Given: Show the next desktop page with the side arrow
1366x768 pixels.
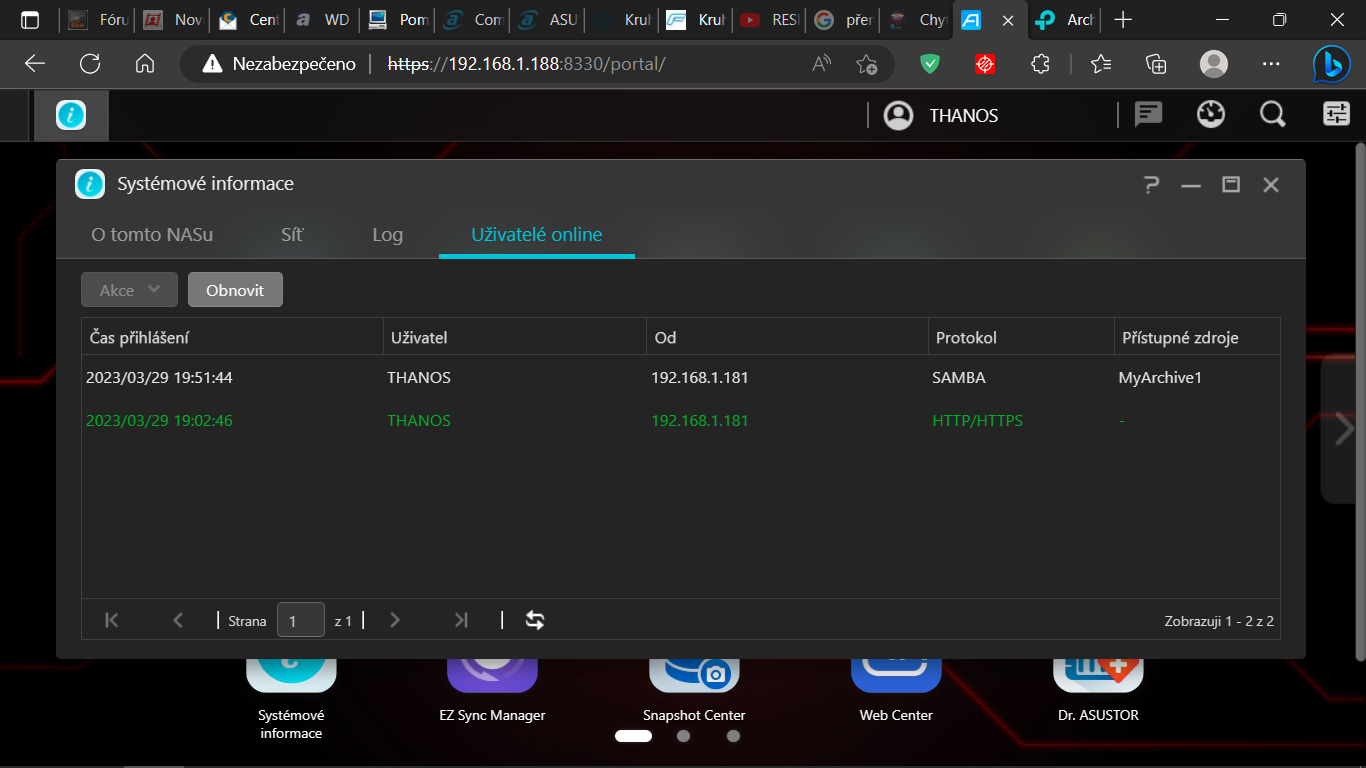Looking at the screenshot, I should point(1343,429).
